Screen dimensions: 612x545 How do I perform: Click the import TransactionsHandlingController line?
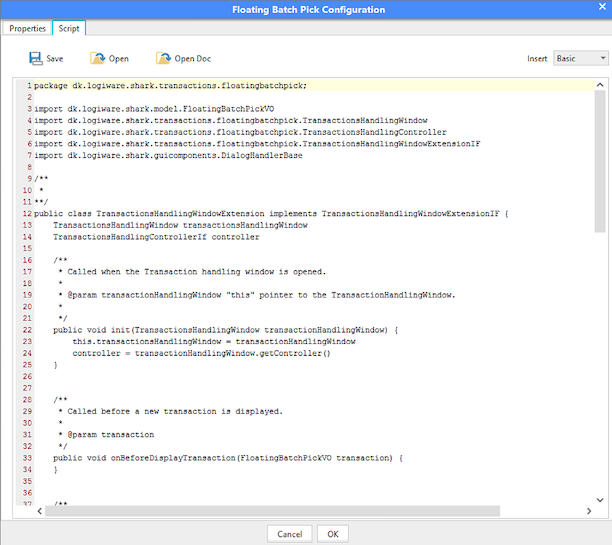point(240,132)
